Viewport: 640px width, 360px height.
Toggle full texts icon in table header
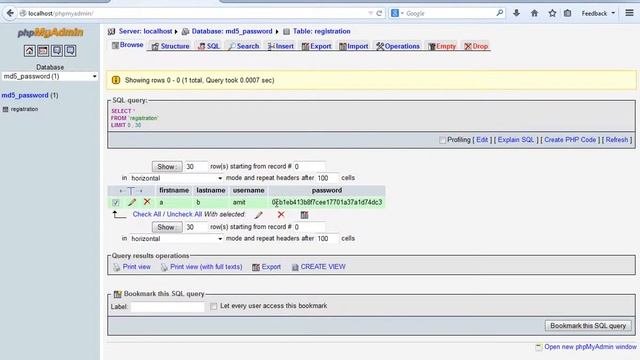click(131, 191)
